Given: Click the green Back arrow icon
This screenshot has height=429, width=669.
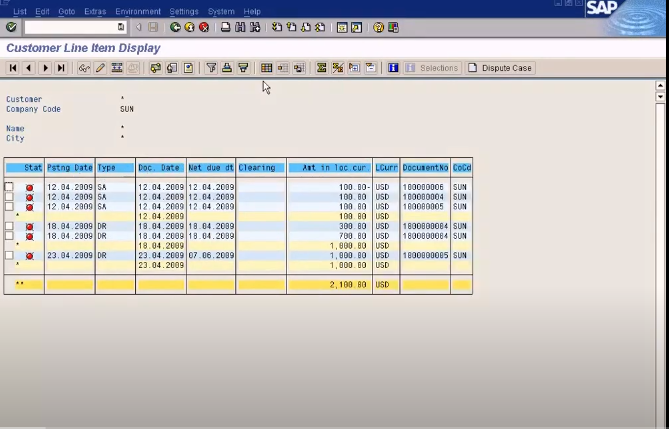Looking at the screenshot, I should tap(175, 27).
